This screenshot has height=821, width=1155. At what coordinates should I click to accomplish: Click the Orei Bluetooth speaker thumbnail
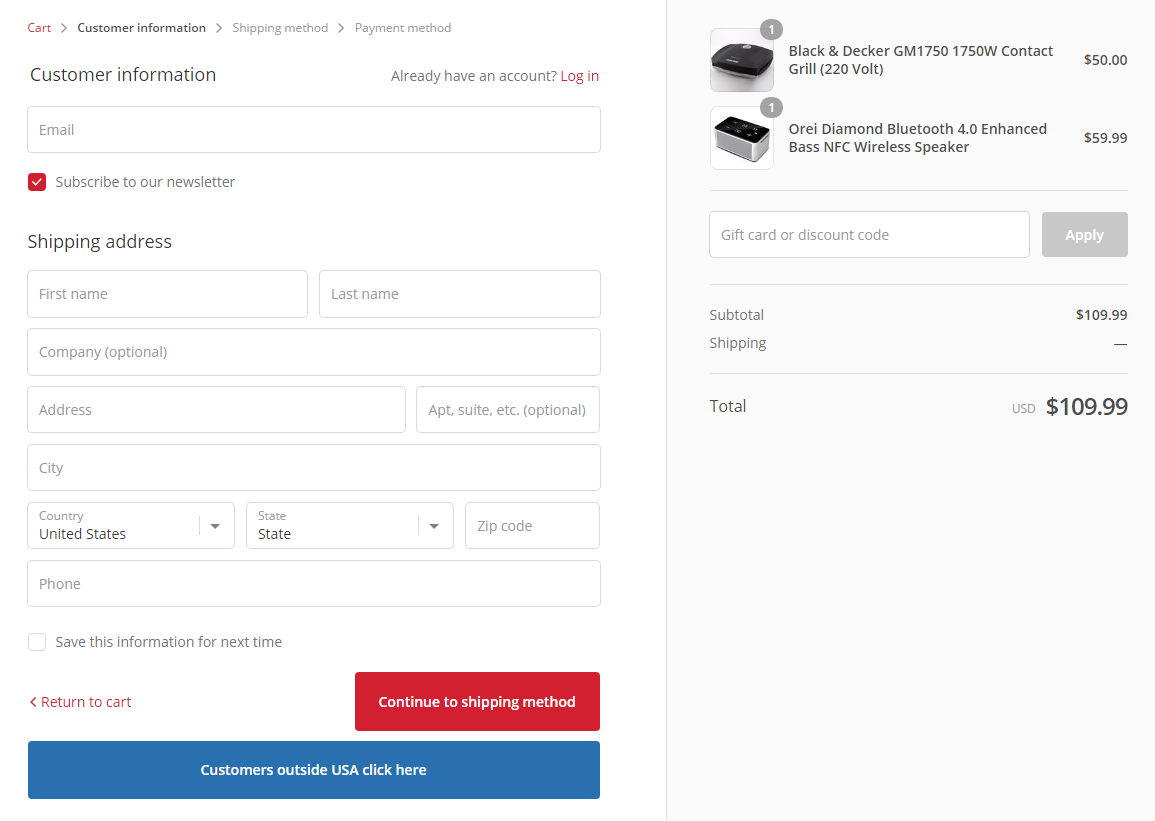point(741,138)
